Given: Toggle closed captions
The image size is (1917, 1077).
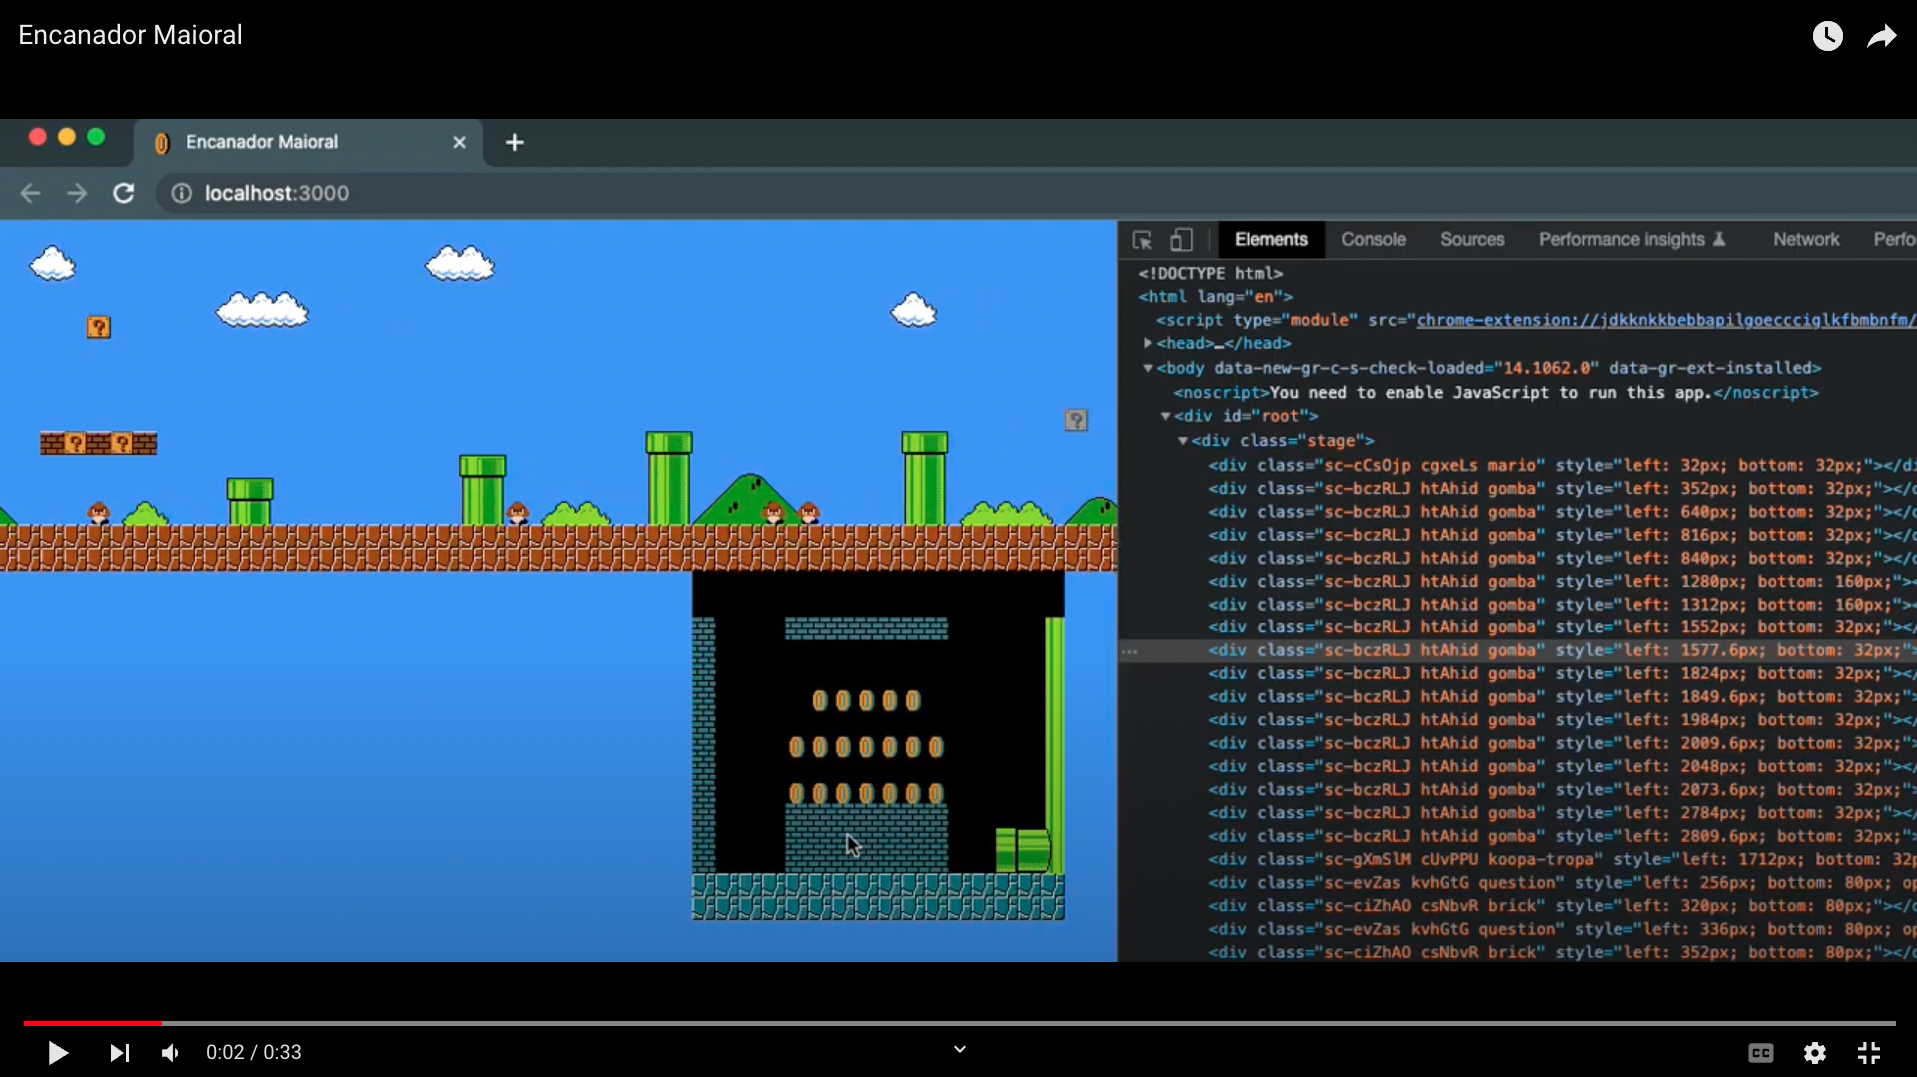Looking at the screenshot, I should [1761, 1052].
